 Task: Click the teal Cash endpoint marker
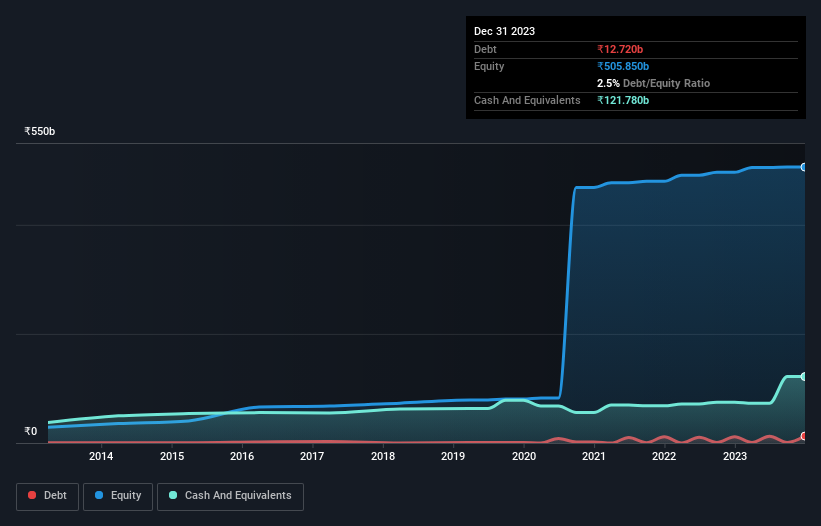click(804, 376)
